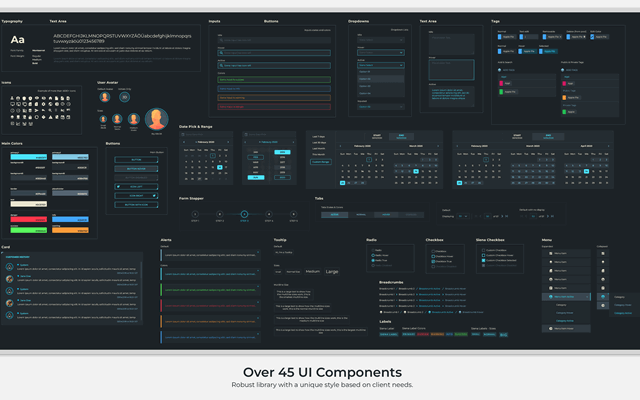
Task: Select Category Active in the expanded menu
Action: click(x=564, y=321)
